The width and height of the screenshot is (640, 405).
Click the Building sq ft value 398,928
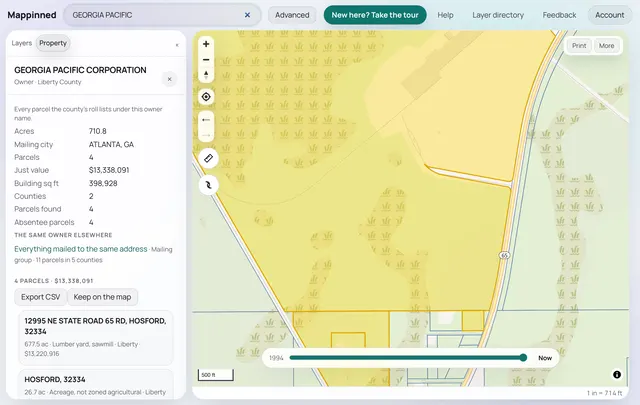[103, 183]
